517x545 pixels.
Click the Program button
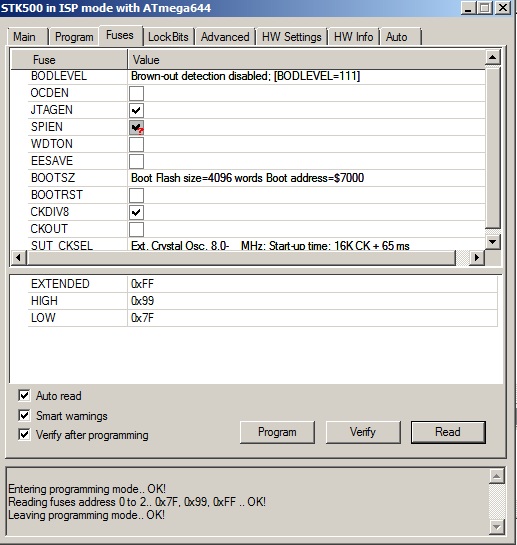click(277, 432)
